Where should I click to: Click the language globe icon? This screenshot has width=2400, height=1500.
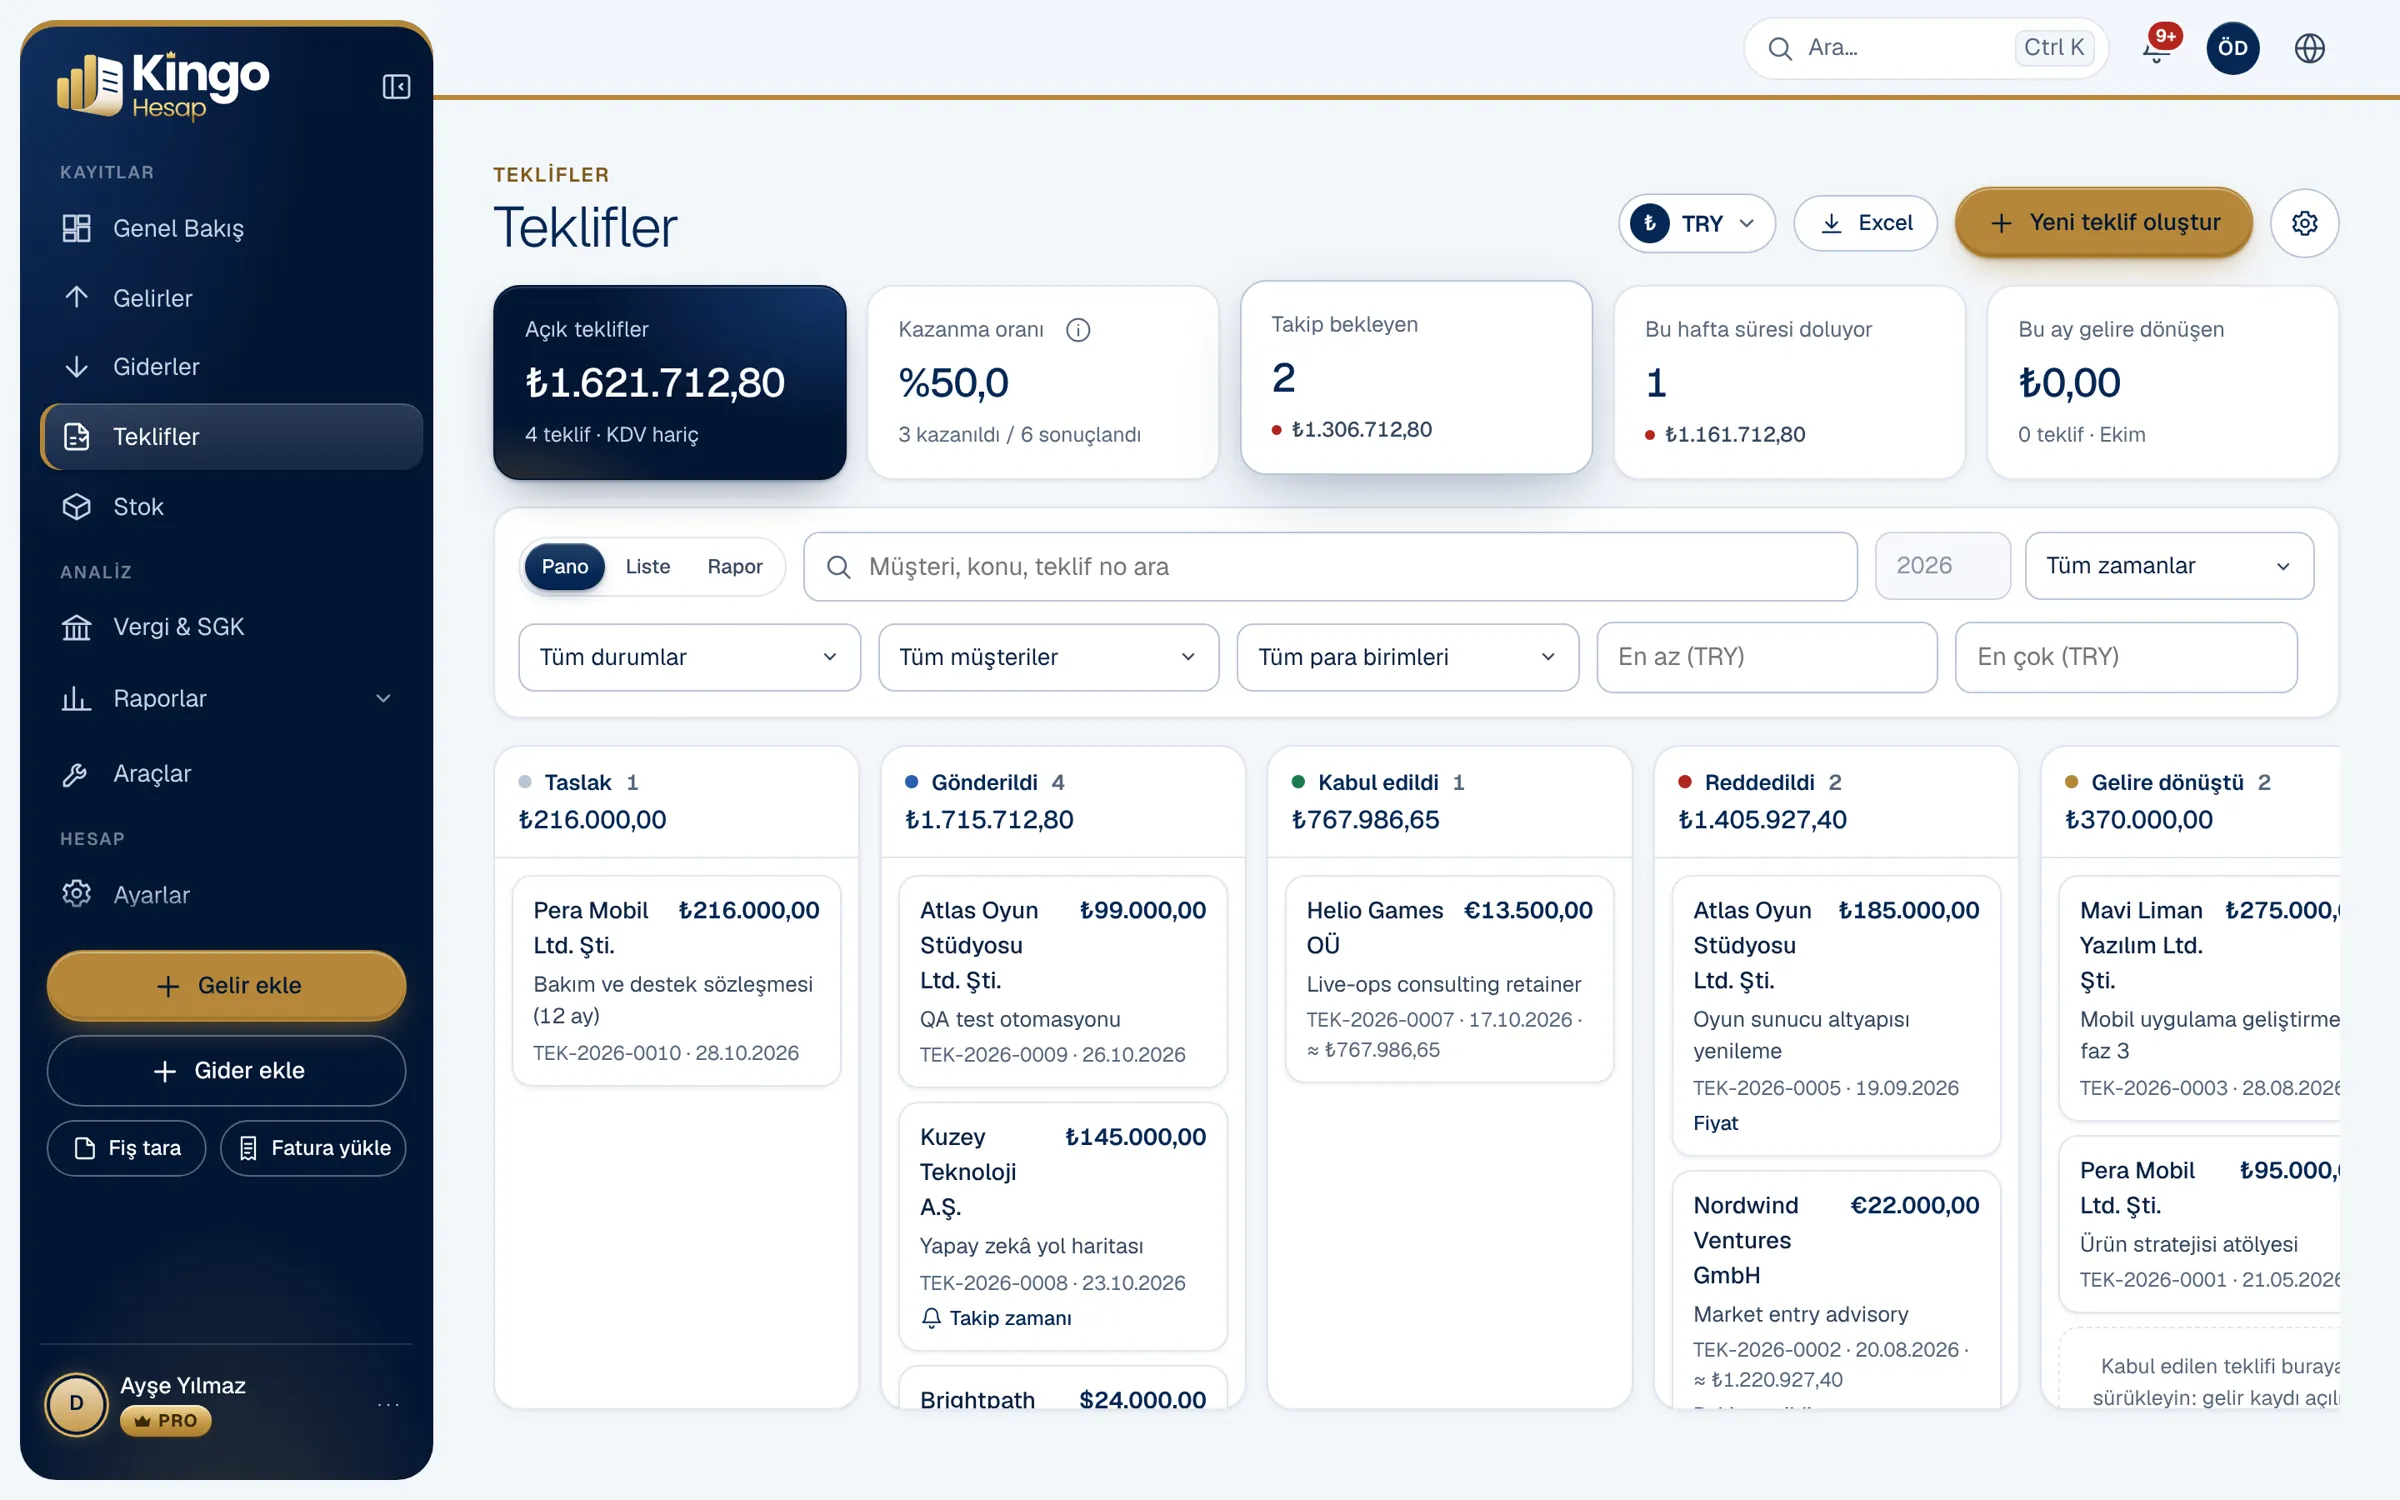[x=2309, y=48]
